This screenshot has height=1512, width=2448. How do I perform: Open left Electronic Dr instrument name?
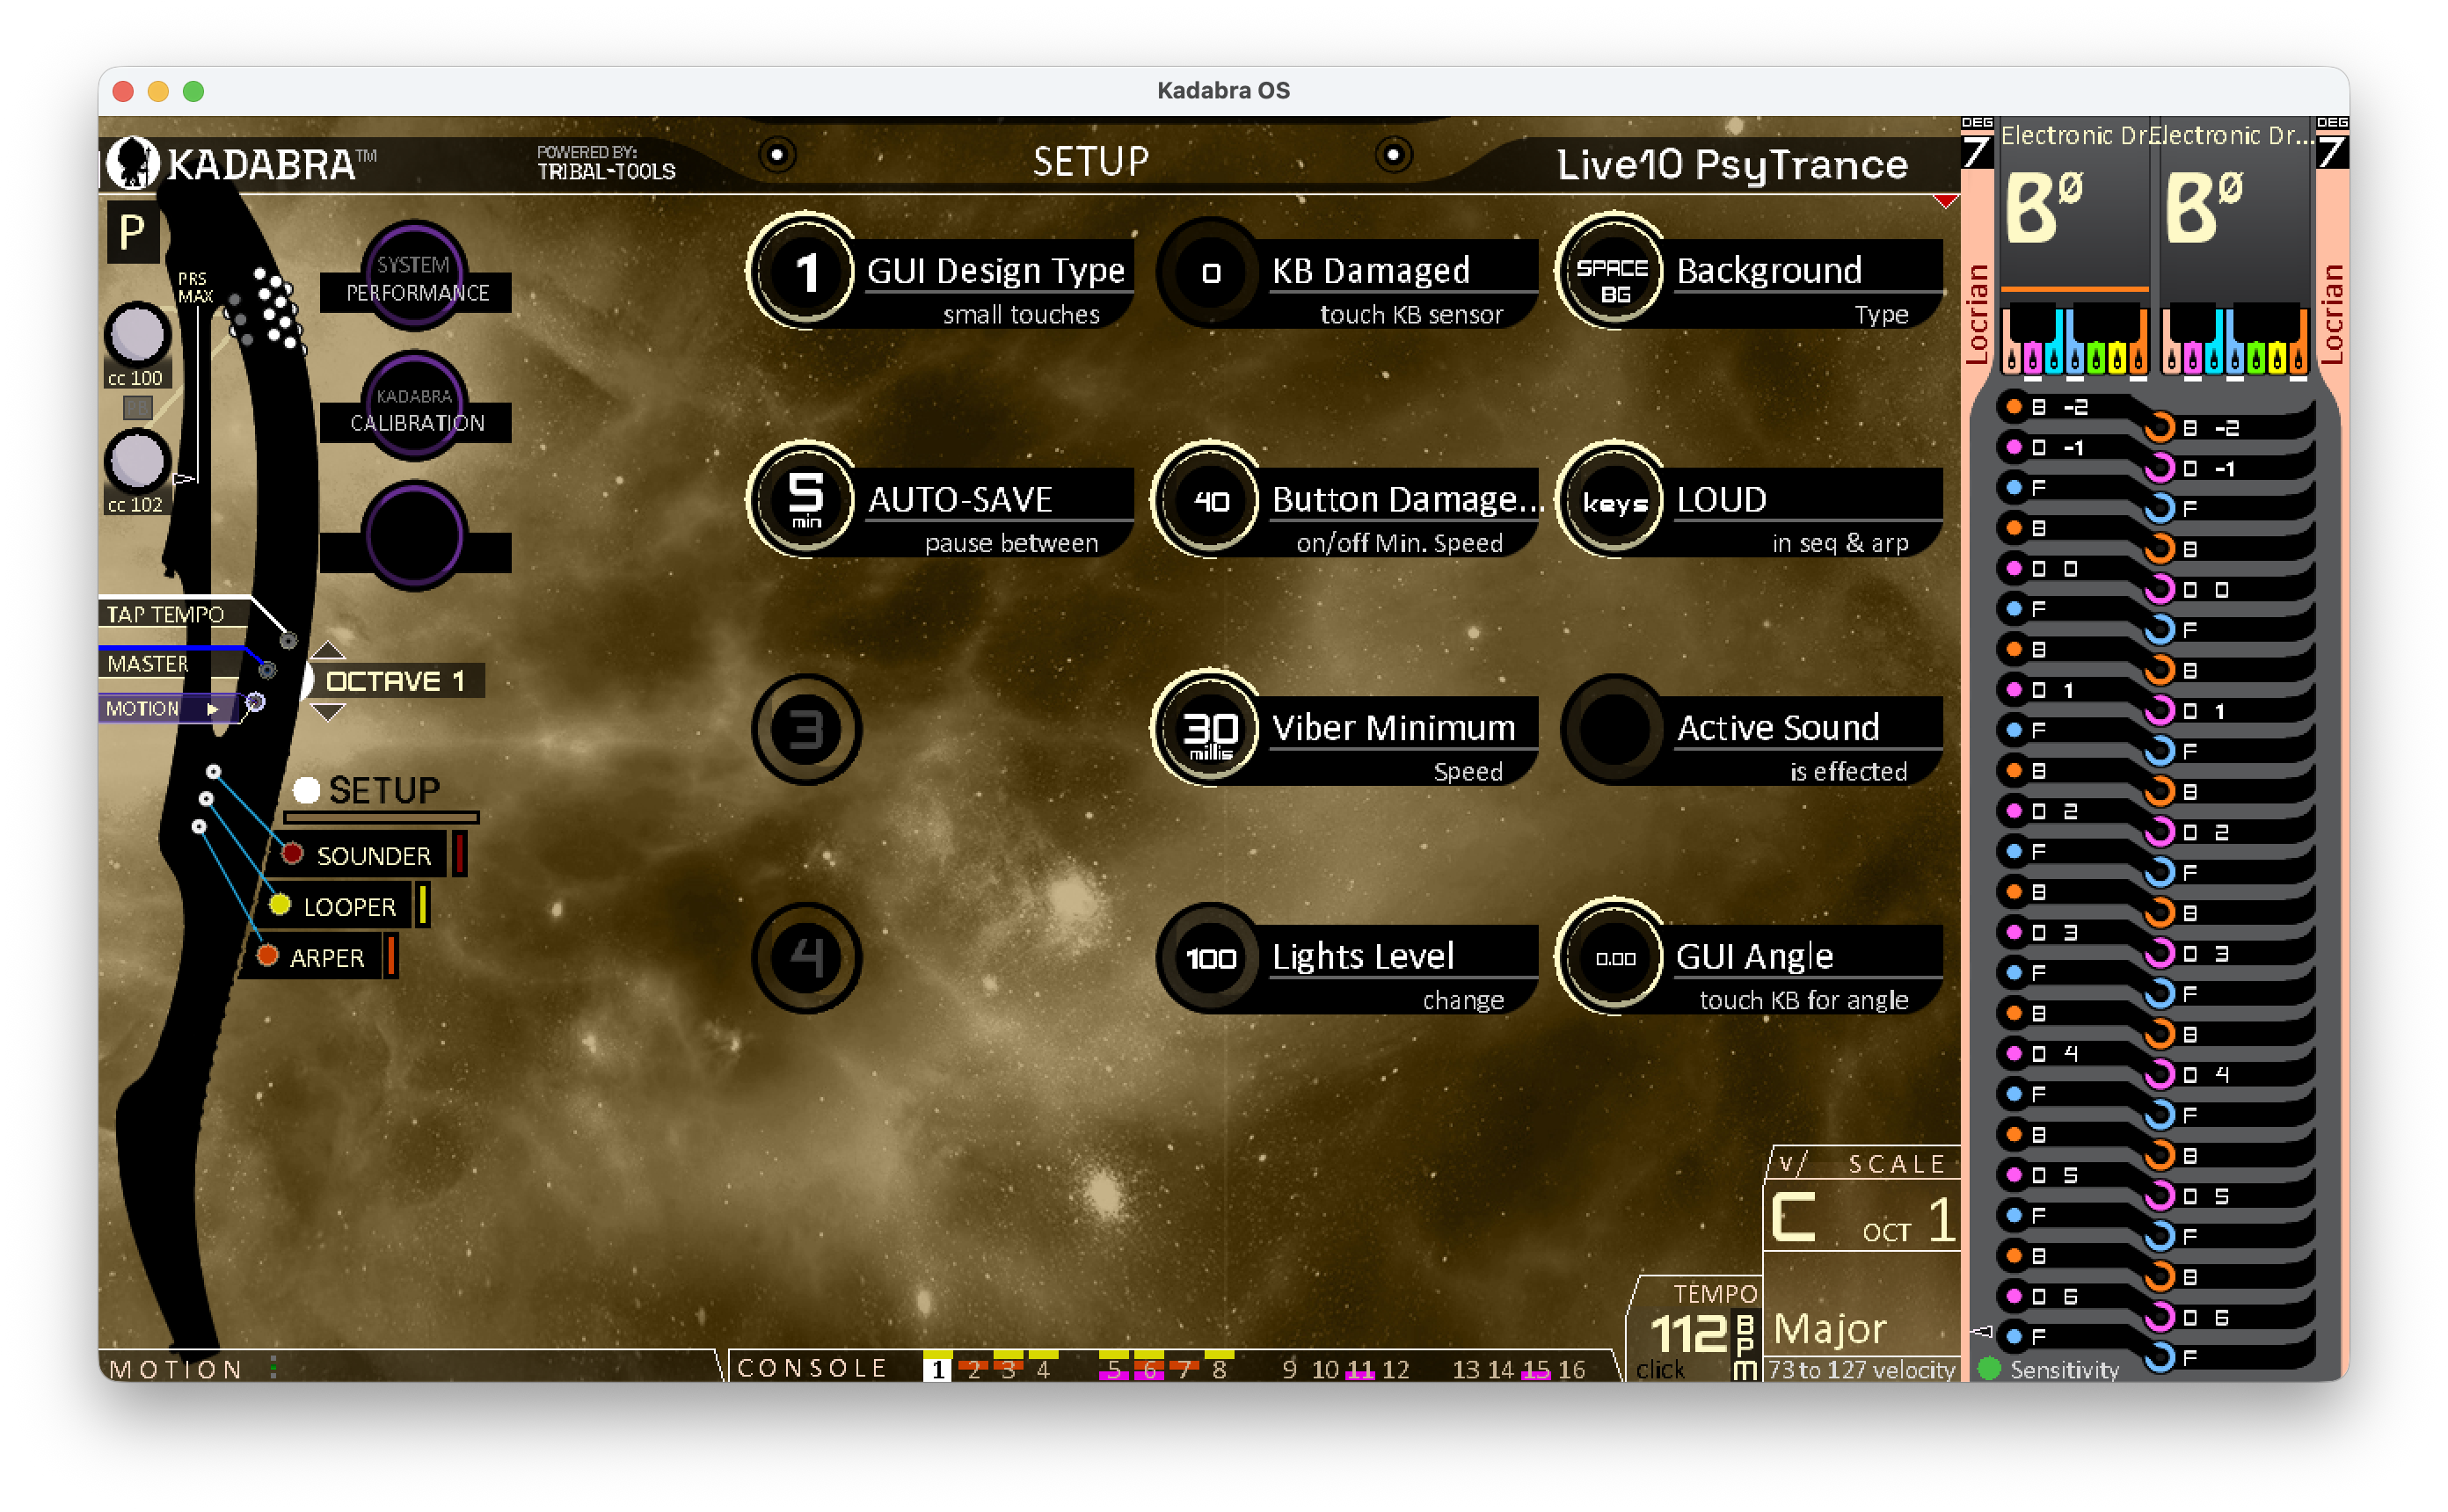point(2075,135)
